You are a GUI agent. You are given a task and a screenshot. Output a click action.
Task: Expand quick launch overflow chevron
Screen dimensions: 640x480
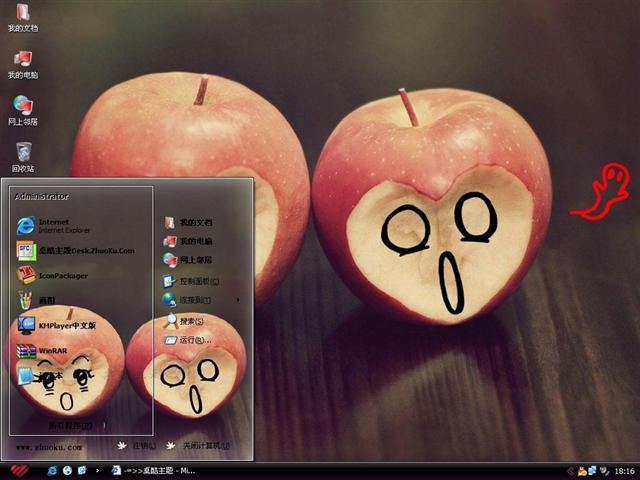click(x=97, y=471)
